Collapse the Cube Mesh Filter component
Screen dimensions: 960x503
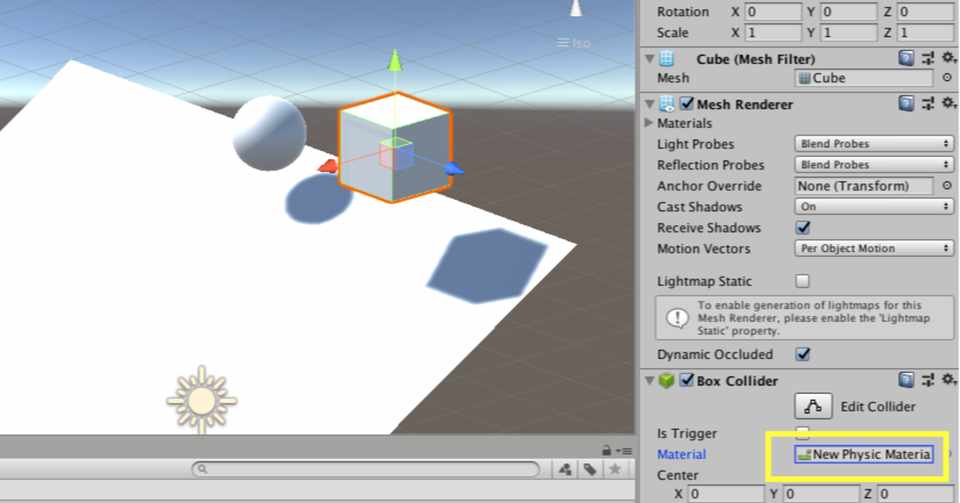[x=650, y=59]
